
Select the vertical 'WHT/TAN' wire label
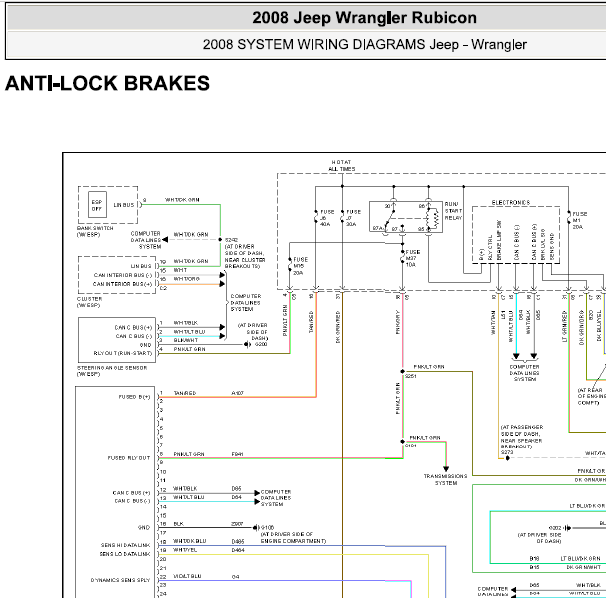tap(493, 323)
